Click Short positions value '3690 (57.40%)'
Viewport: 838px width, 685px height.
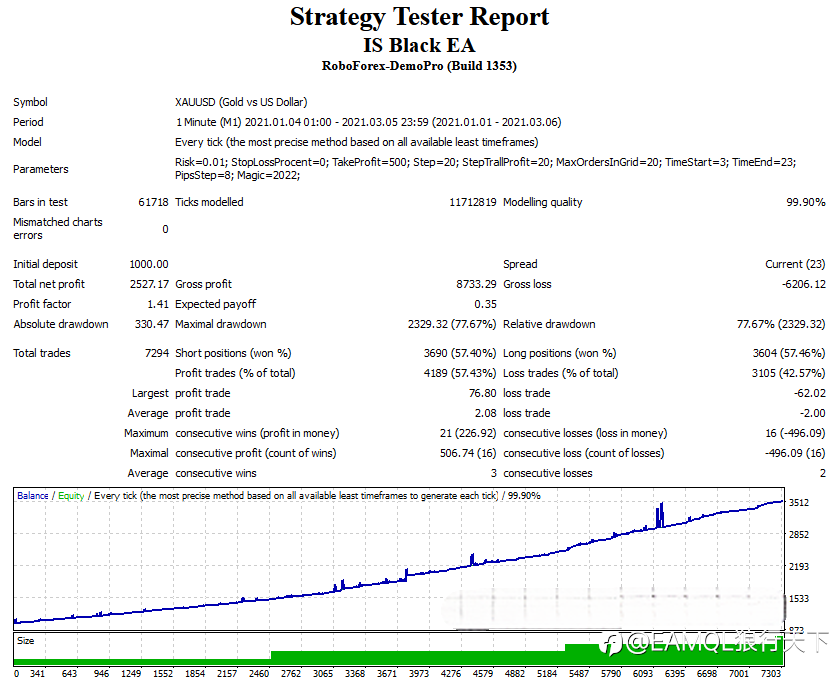(460, 353)
